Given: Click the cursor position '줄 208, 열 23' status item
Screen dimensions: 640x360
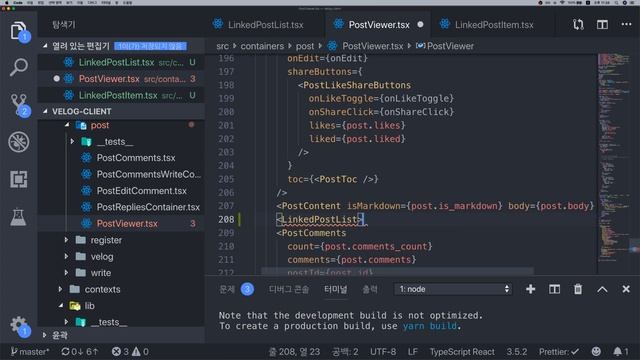Looking at the screenshot, I should (x=294, y=351).
